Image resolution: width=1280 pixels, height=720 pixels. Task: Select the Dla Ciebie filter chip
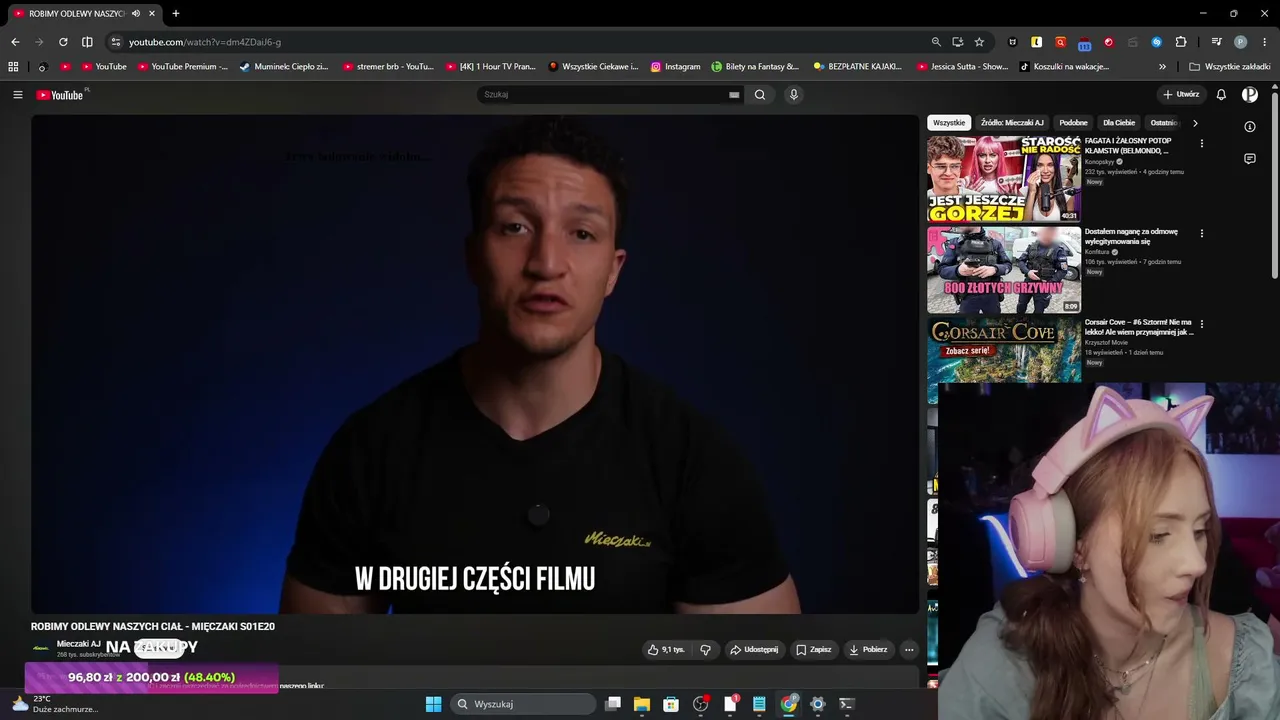(1119, 123)
